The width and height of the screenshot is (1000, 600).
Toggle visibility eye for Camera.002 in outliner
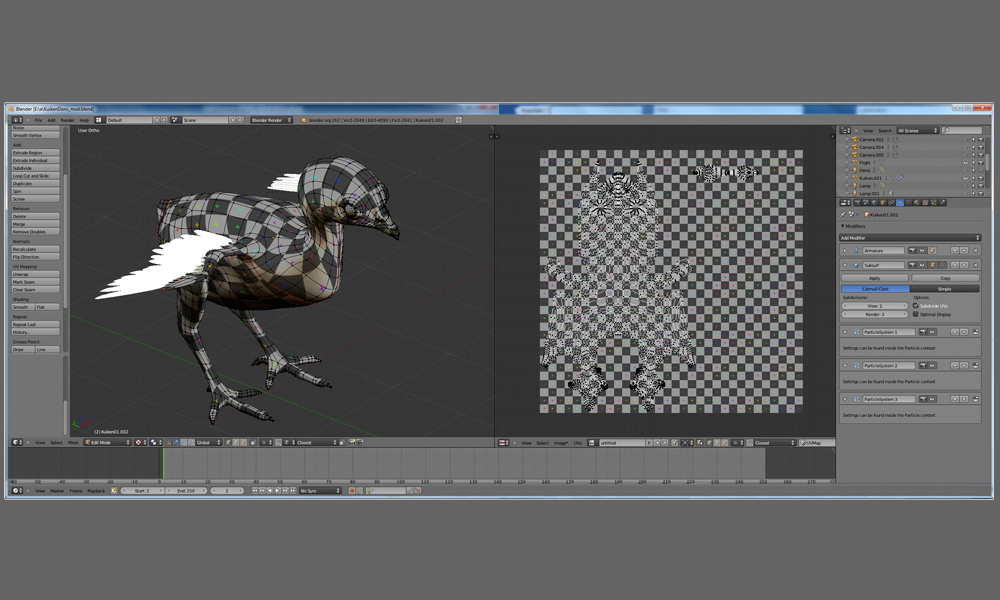(x=967, y=139)
